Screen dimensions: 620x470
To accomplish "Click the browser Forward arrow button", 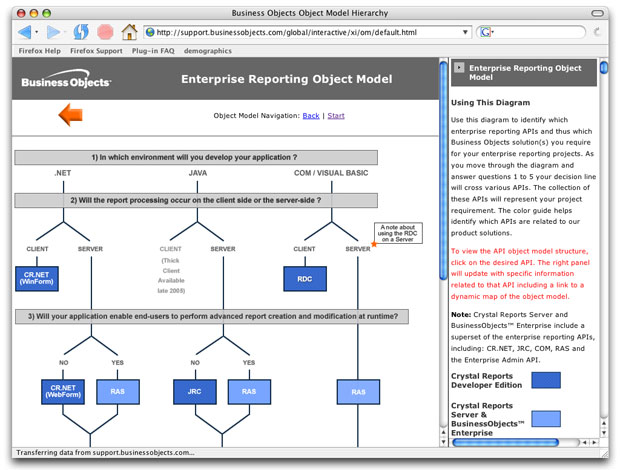I will point(54,32).
